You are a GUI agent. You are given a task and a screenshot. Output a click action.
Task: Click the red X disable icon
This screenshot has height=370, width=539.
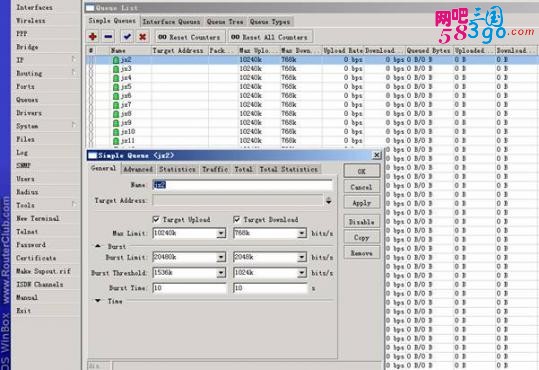click(x=142, y=36)
